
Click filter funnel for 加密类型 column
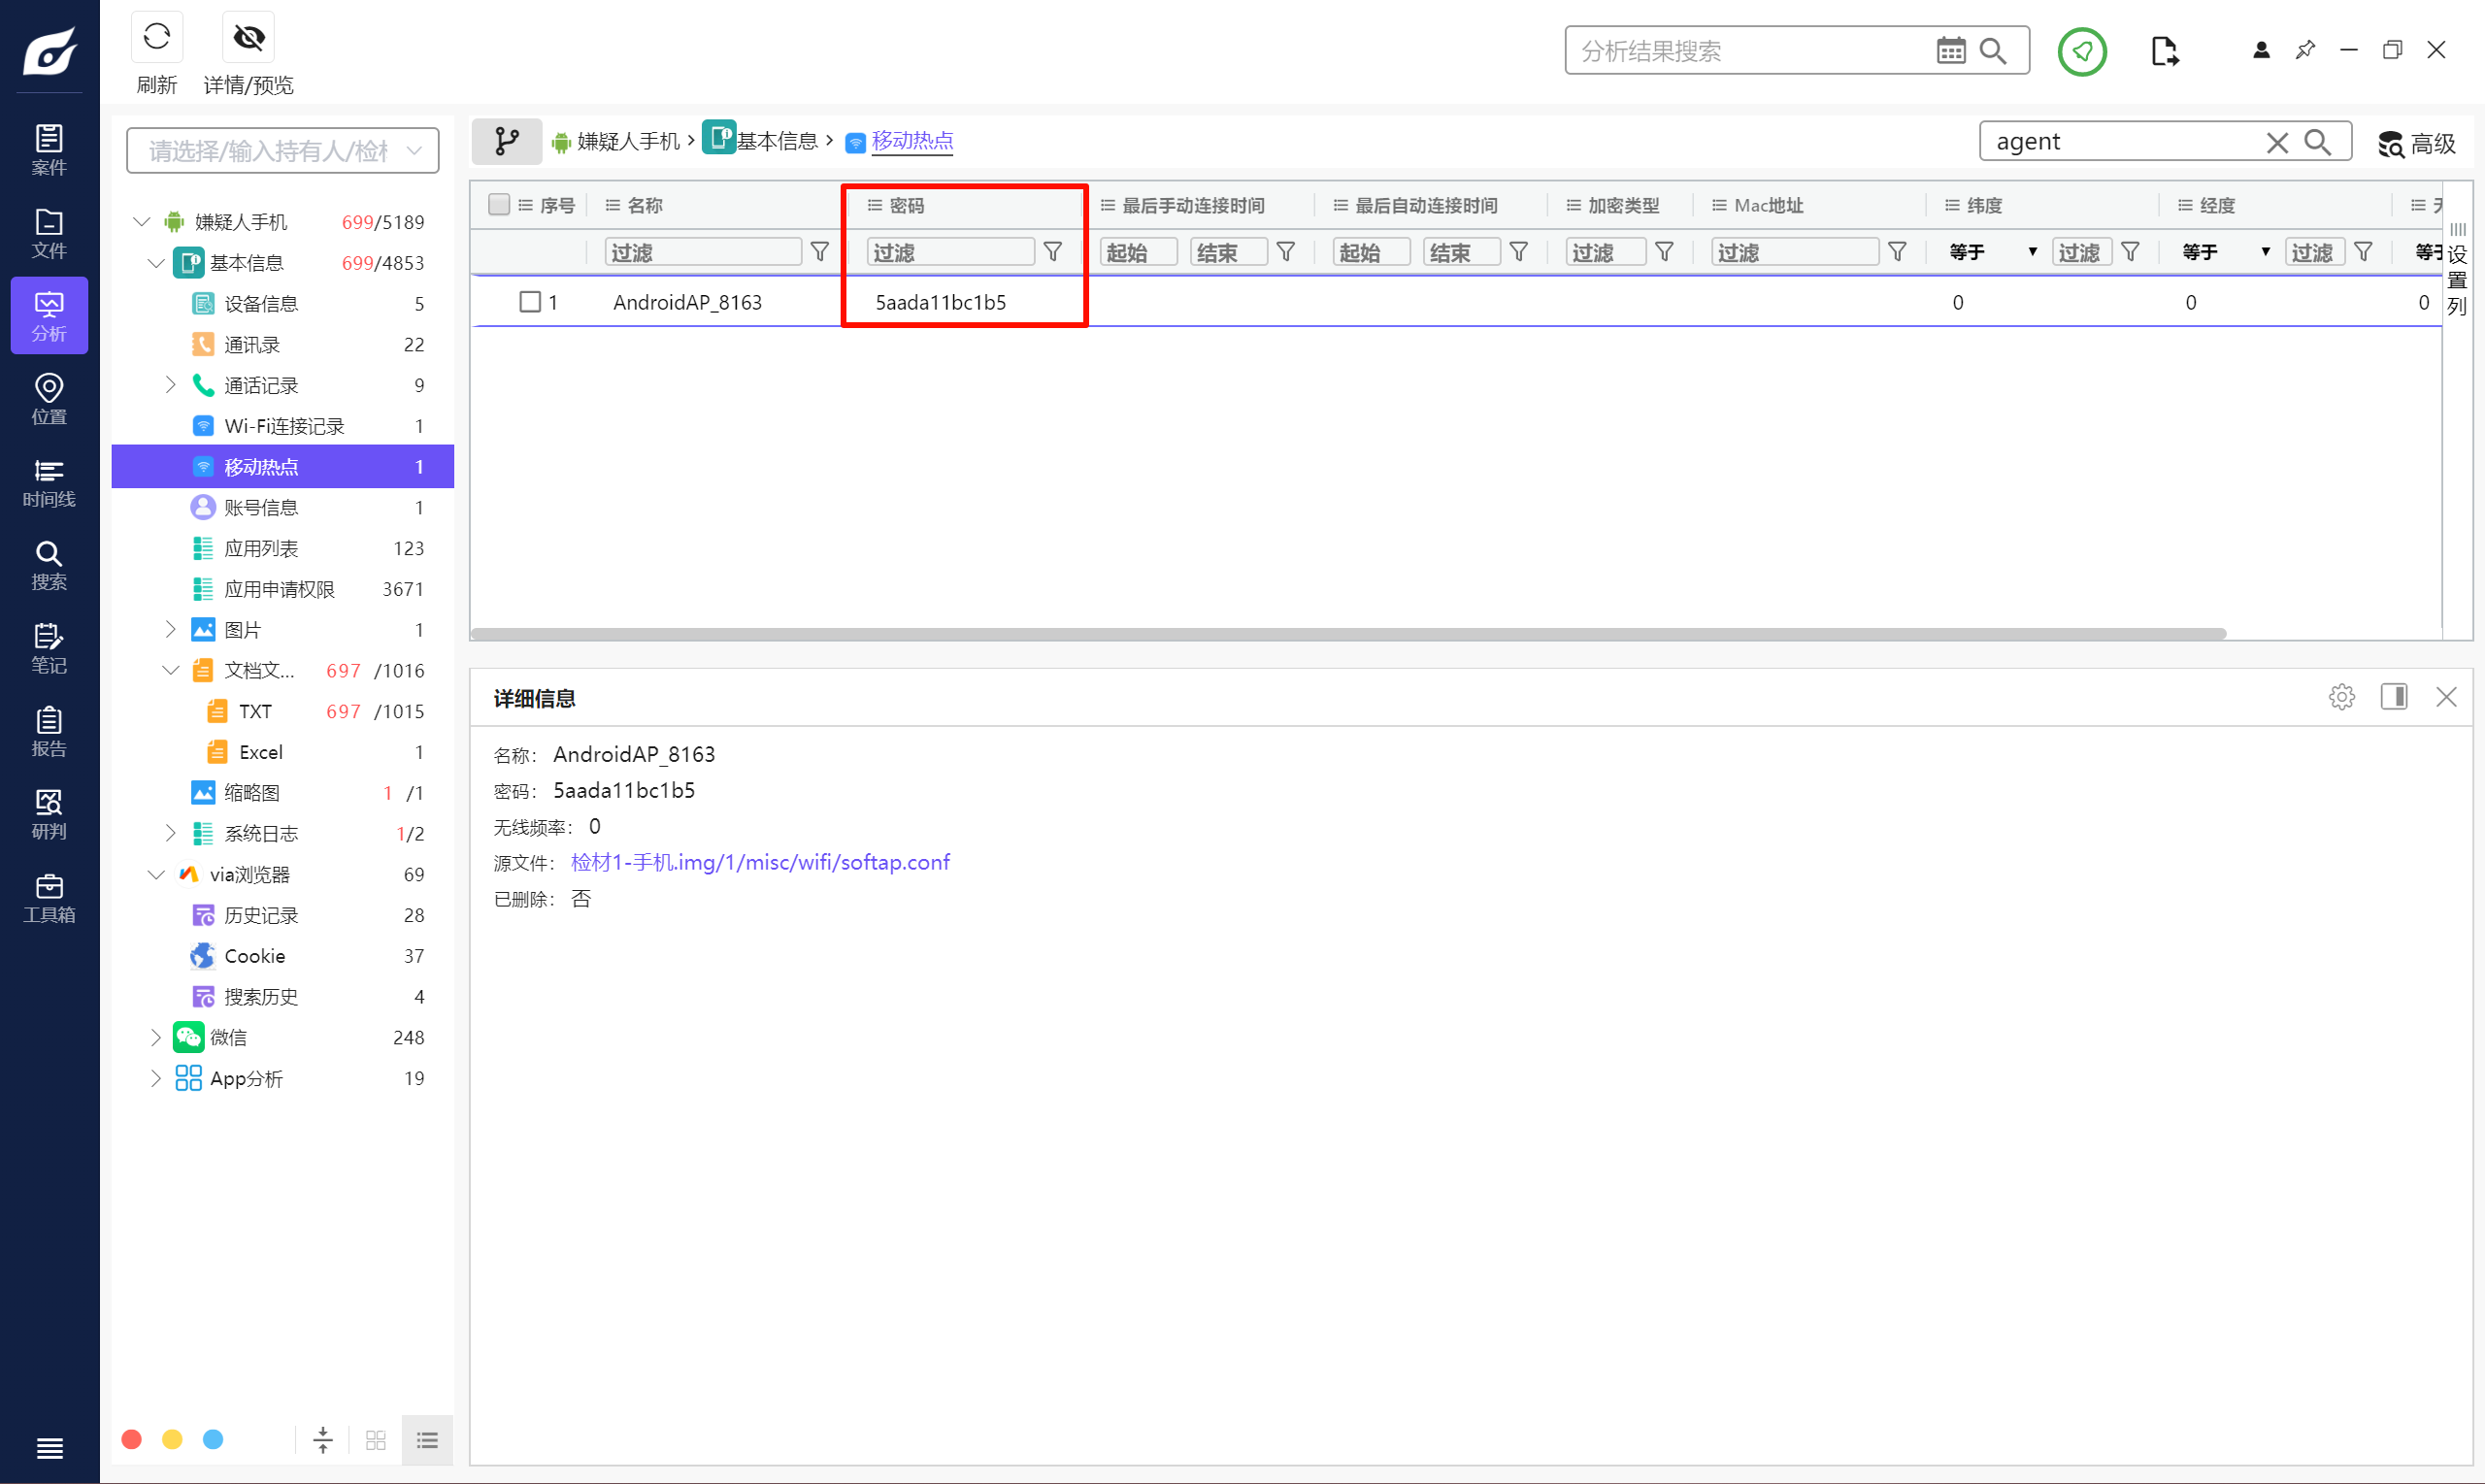[1664, 252]
